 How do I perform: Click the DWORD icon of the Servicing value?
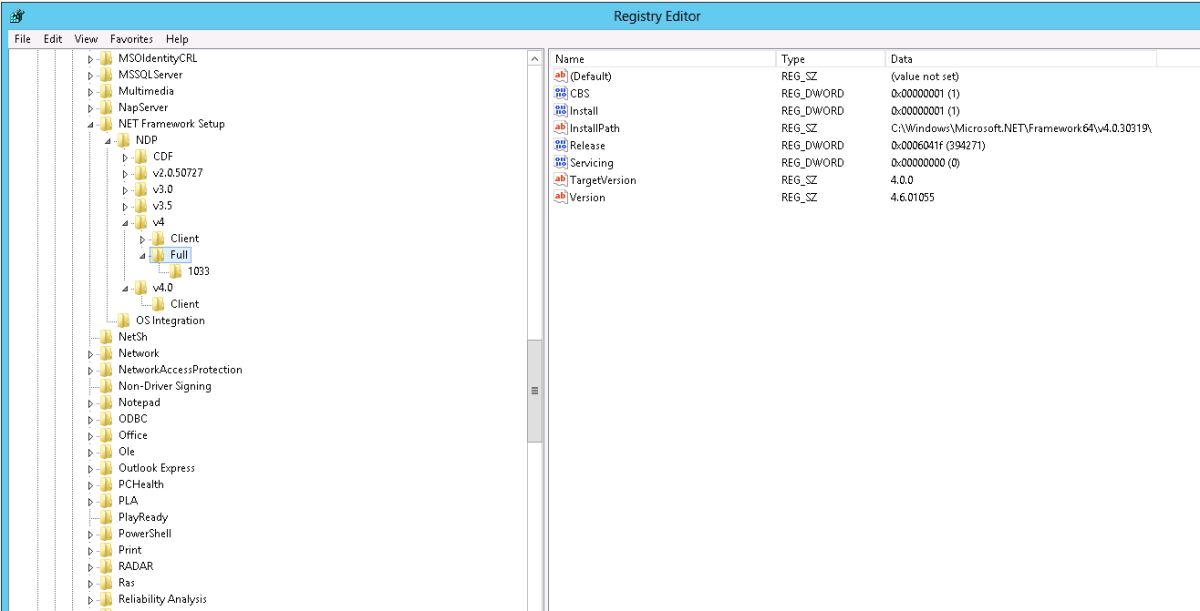click(560, 163)
